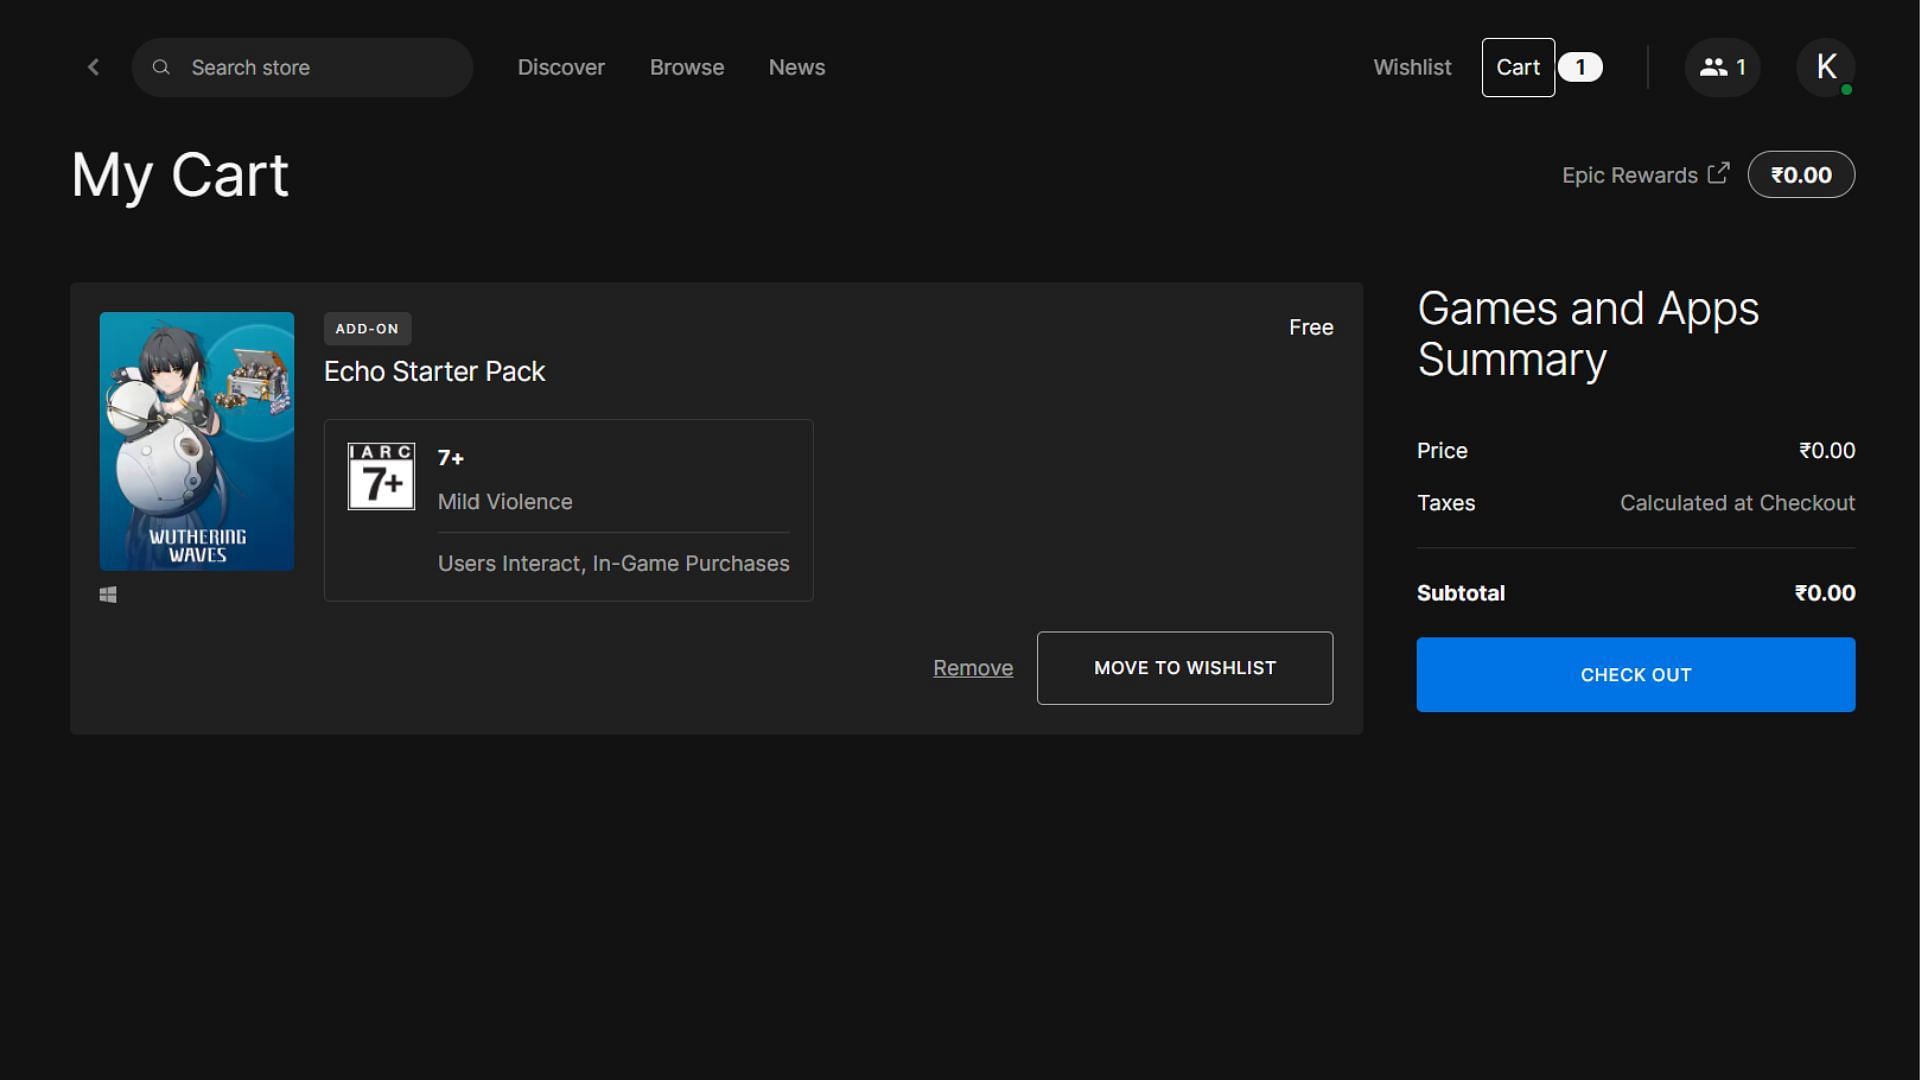The image size is (1920, 1080).
Task: Click the ₹0.00 rewards balance pill
Action: click(1801, 175)
